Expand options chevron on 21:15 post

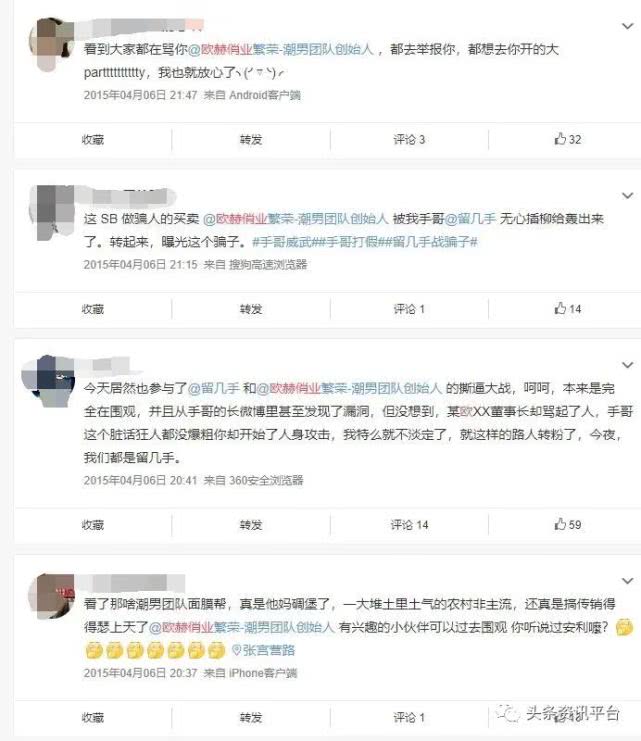click(627, 196)
